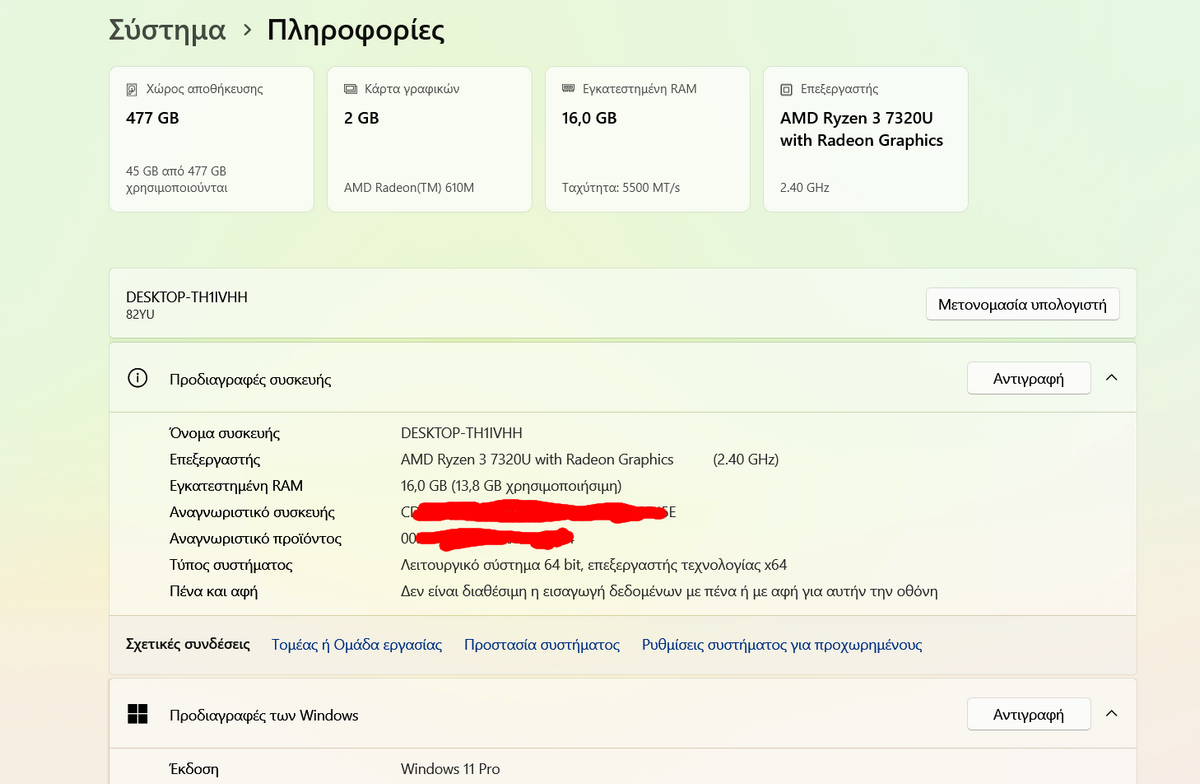1200x784 pixels.
Task: Copy device specifications with Αντιγραφή
Action: [1028, 378]
